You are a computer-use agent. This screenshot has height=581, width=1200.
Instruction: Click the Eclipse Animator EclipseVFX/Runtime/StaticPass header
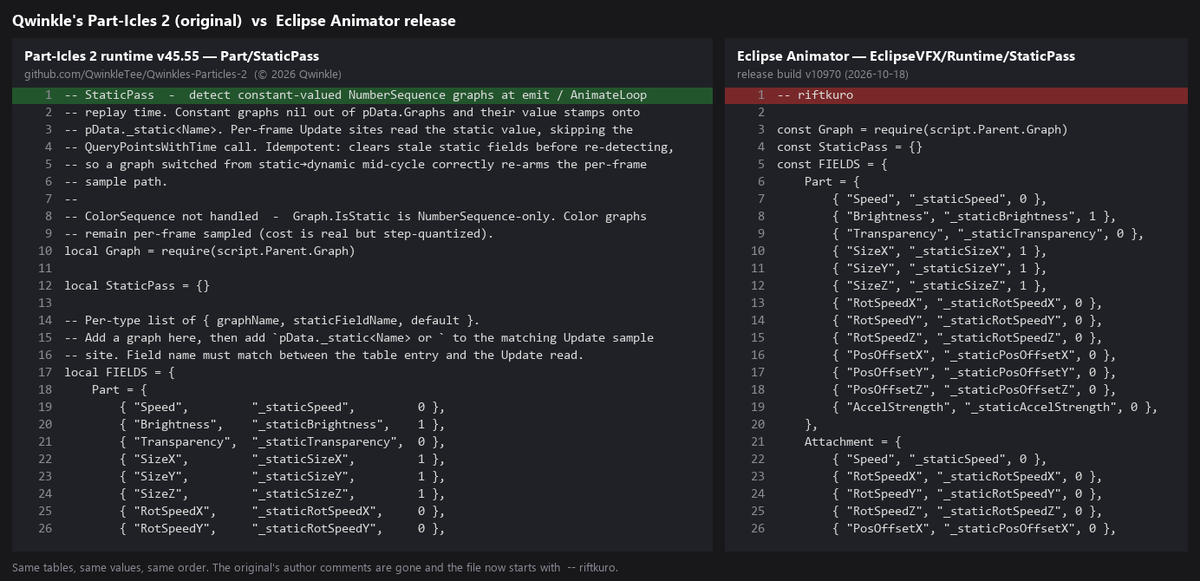point(906,56)
